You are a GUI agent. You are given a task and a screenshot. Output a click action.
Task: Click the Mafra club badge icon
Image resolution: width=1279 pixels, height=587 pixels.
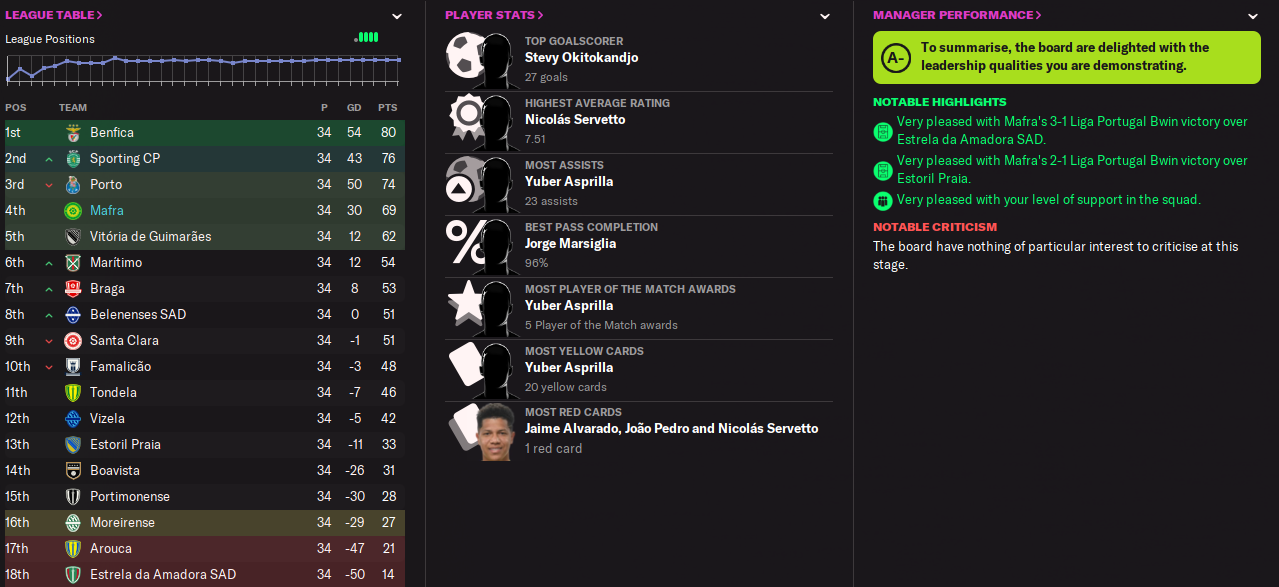click(x=73, y=210)
